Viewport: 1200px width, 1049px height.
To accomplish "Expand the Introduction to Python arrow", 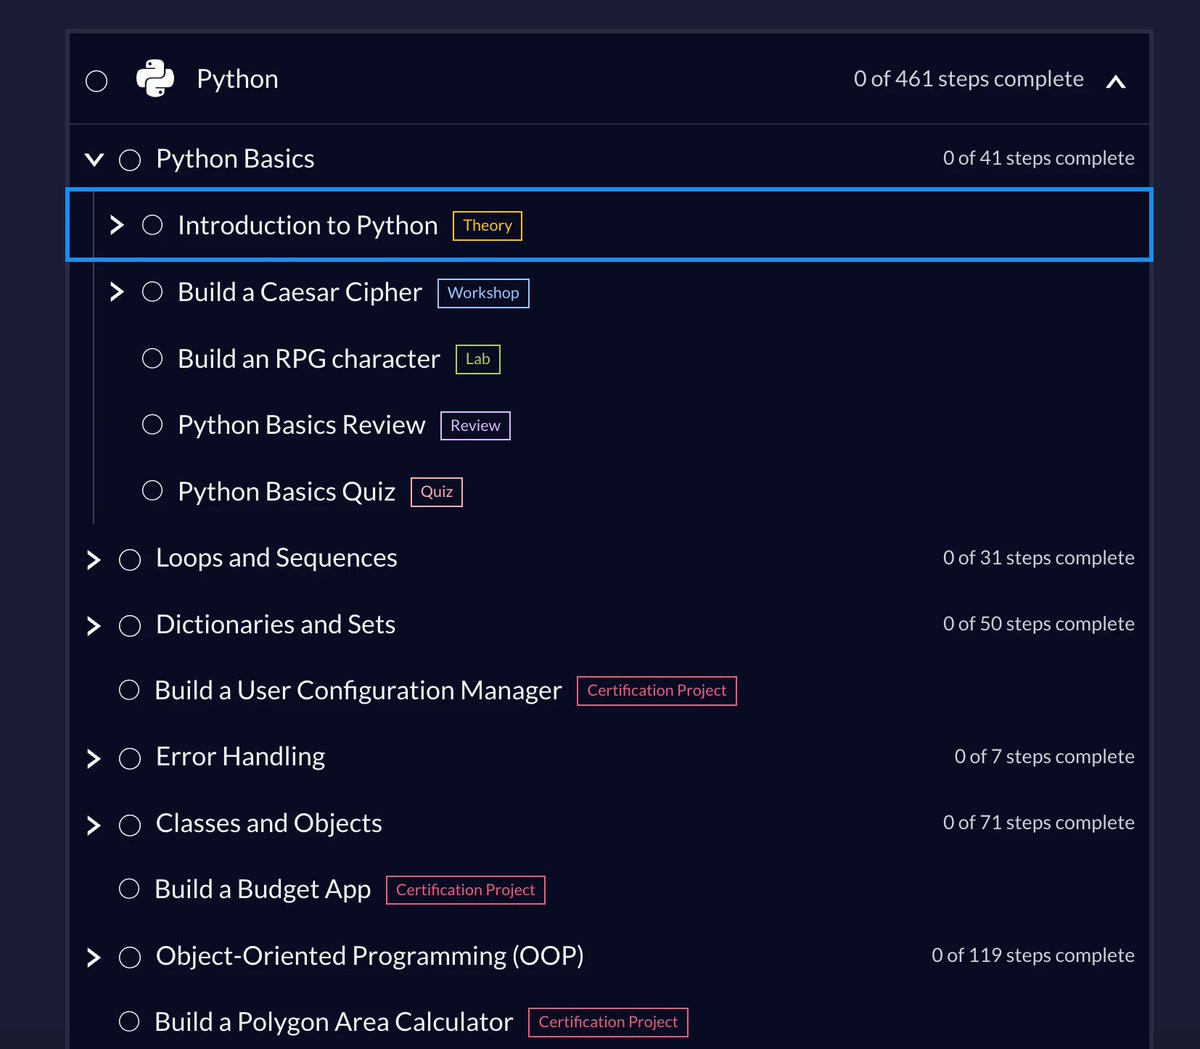I will [x=117, y=225].
